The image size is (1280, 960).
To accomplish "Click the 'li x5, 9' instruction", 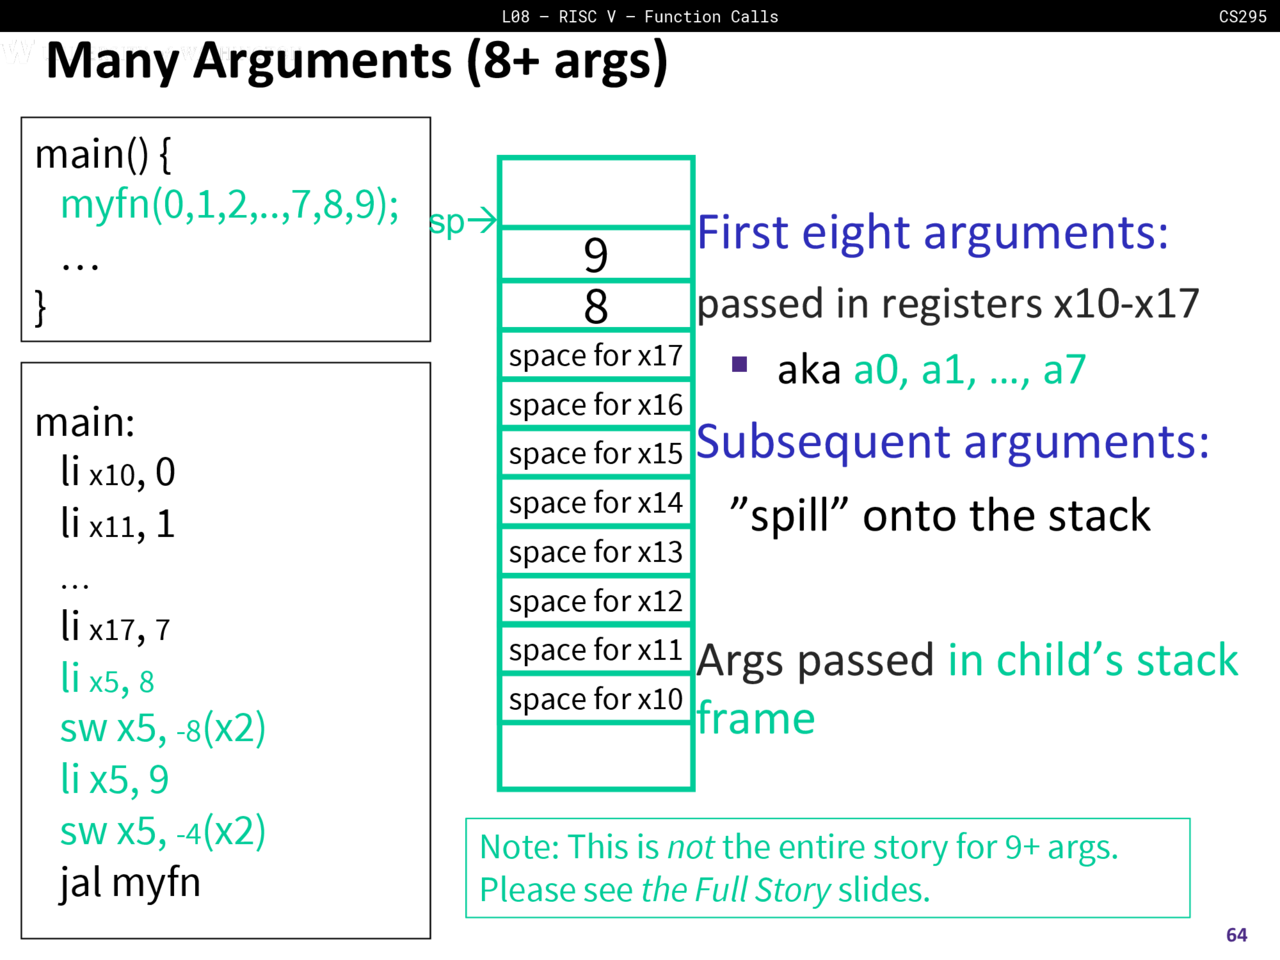I will [114, 780].
